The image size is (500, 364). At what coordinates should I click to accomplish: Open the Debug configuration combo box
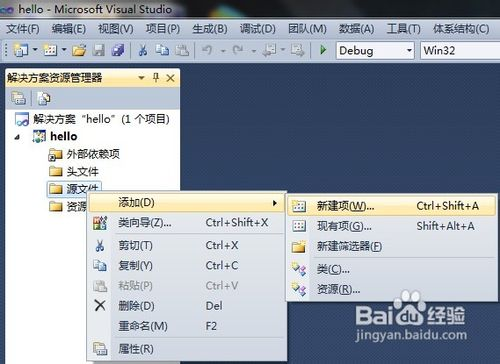pos(375,51)
